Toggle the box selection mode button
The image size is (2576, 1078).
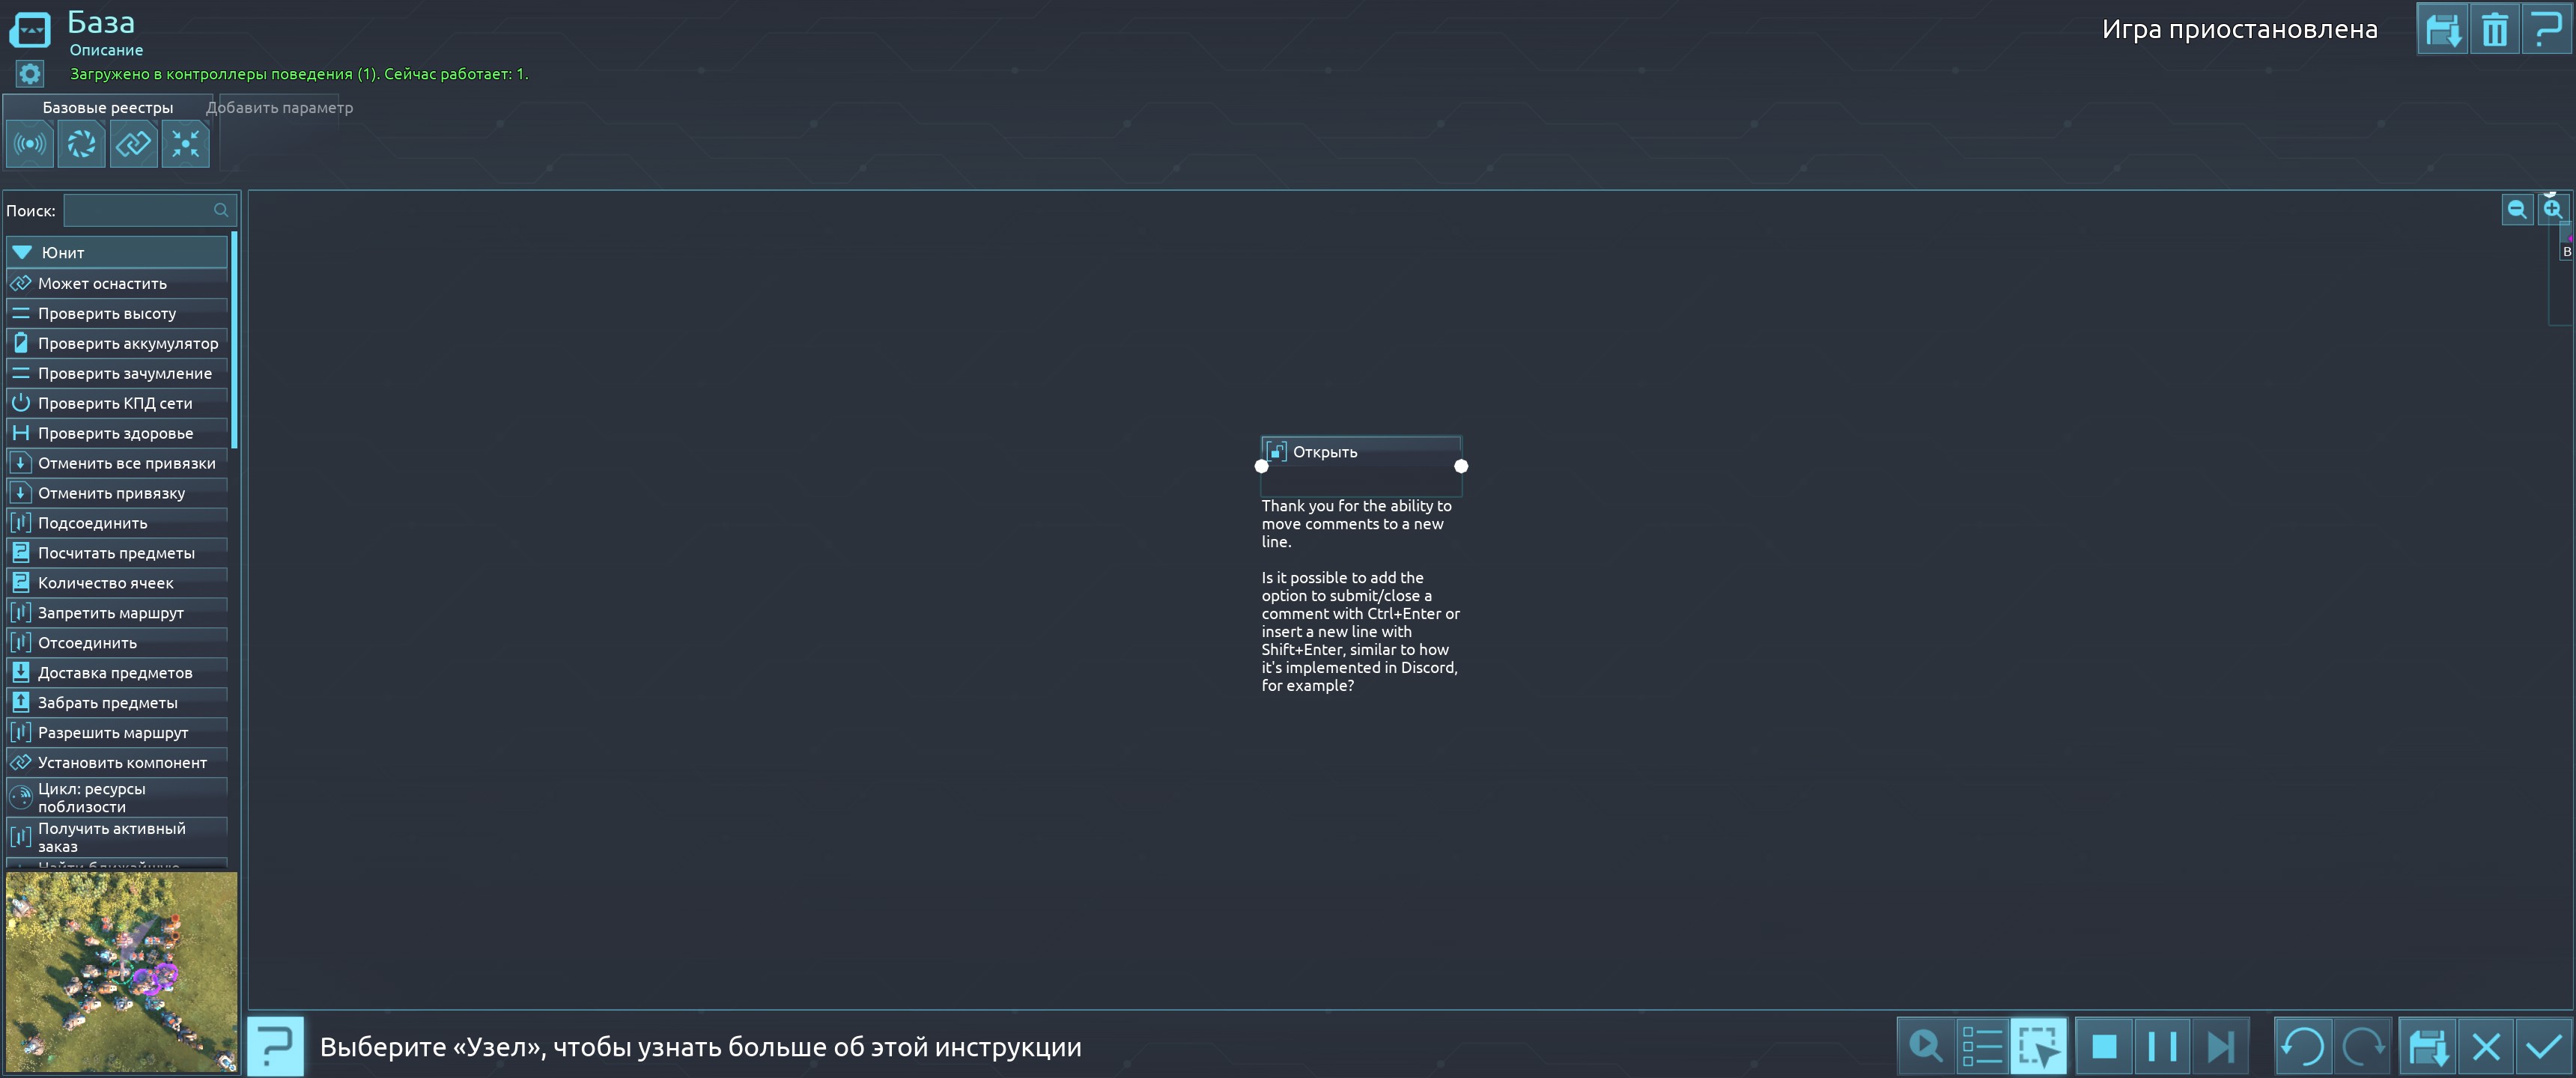pyautogui.click(x=2038, y=1047)
